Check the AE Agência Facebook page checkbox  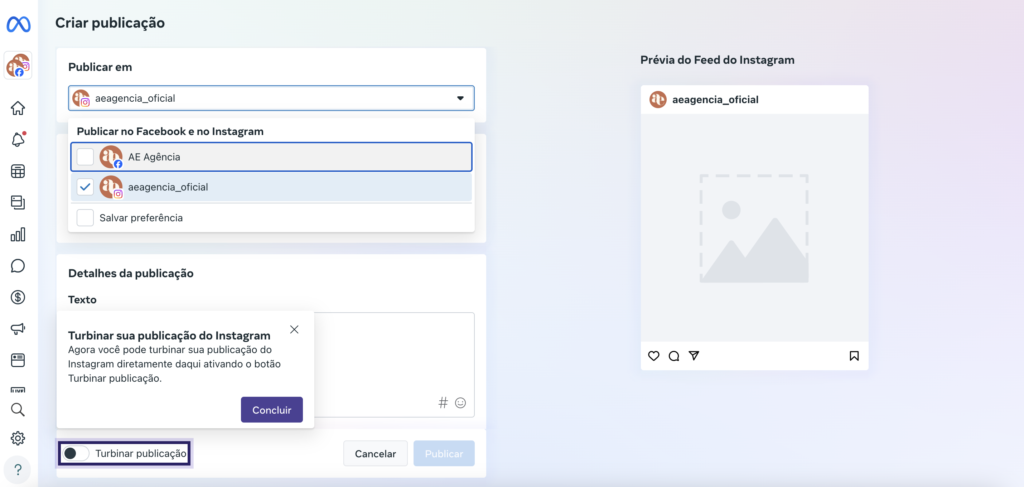[x=86, y=157]
